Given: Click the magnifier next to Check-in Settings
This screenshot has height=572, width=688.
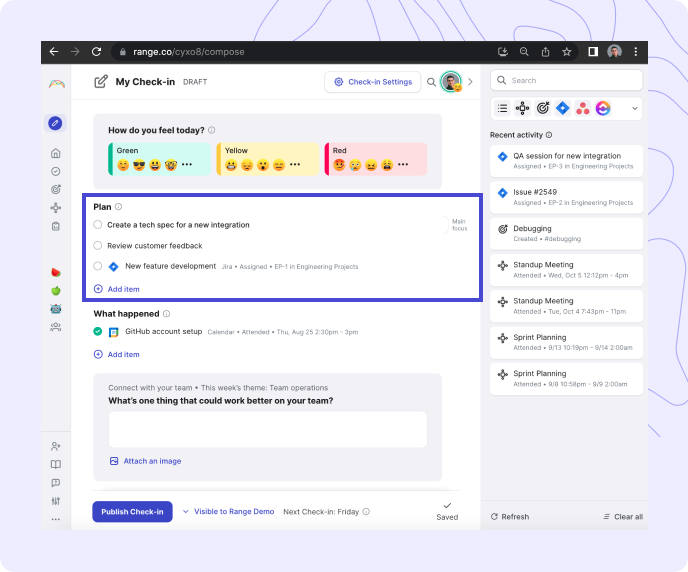Looking at the screenshot, I should tap(431, 82).
